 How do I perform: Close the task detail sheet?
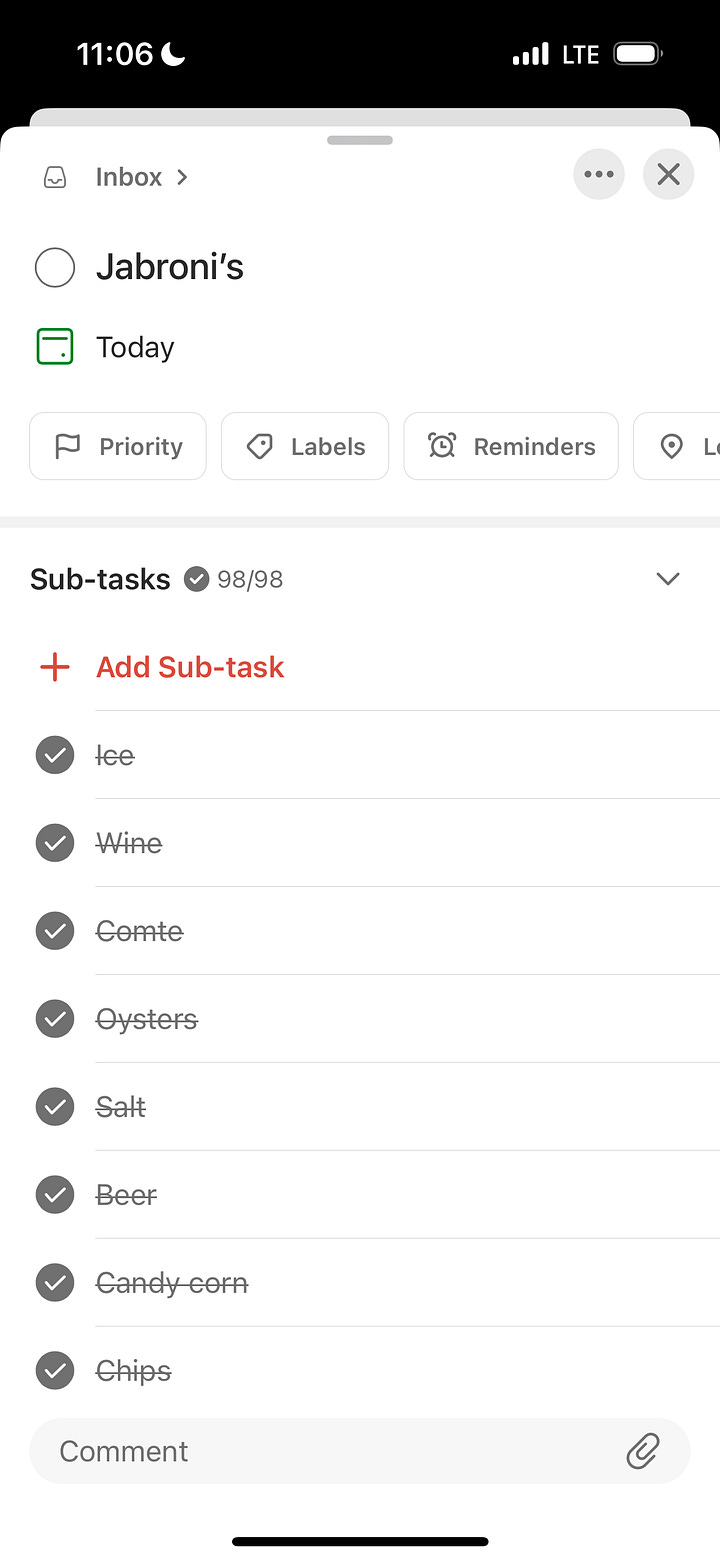tap(668, 174)
